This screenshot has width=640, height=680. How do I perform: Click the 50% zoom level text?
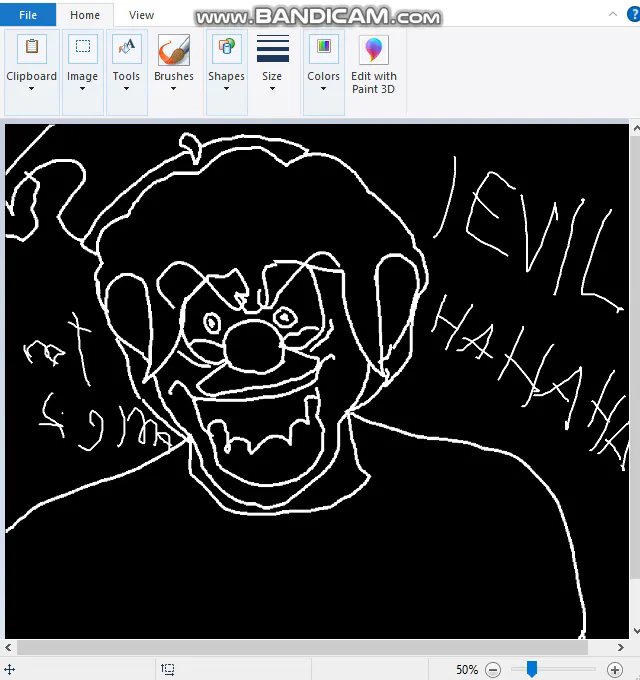(x=467, y=670)
